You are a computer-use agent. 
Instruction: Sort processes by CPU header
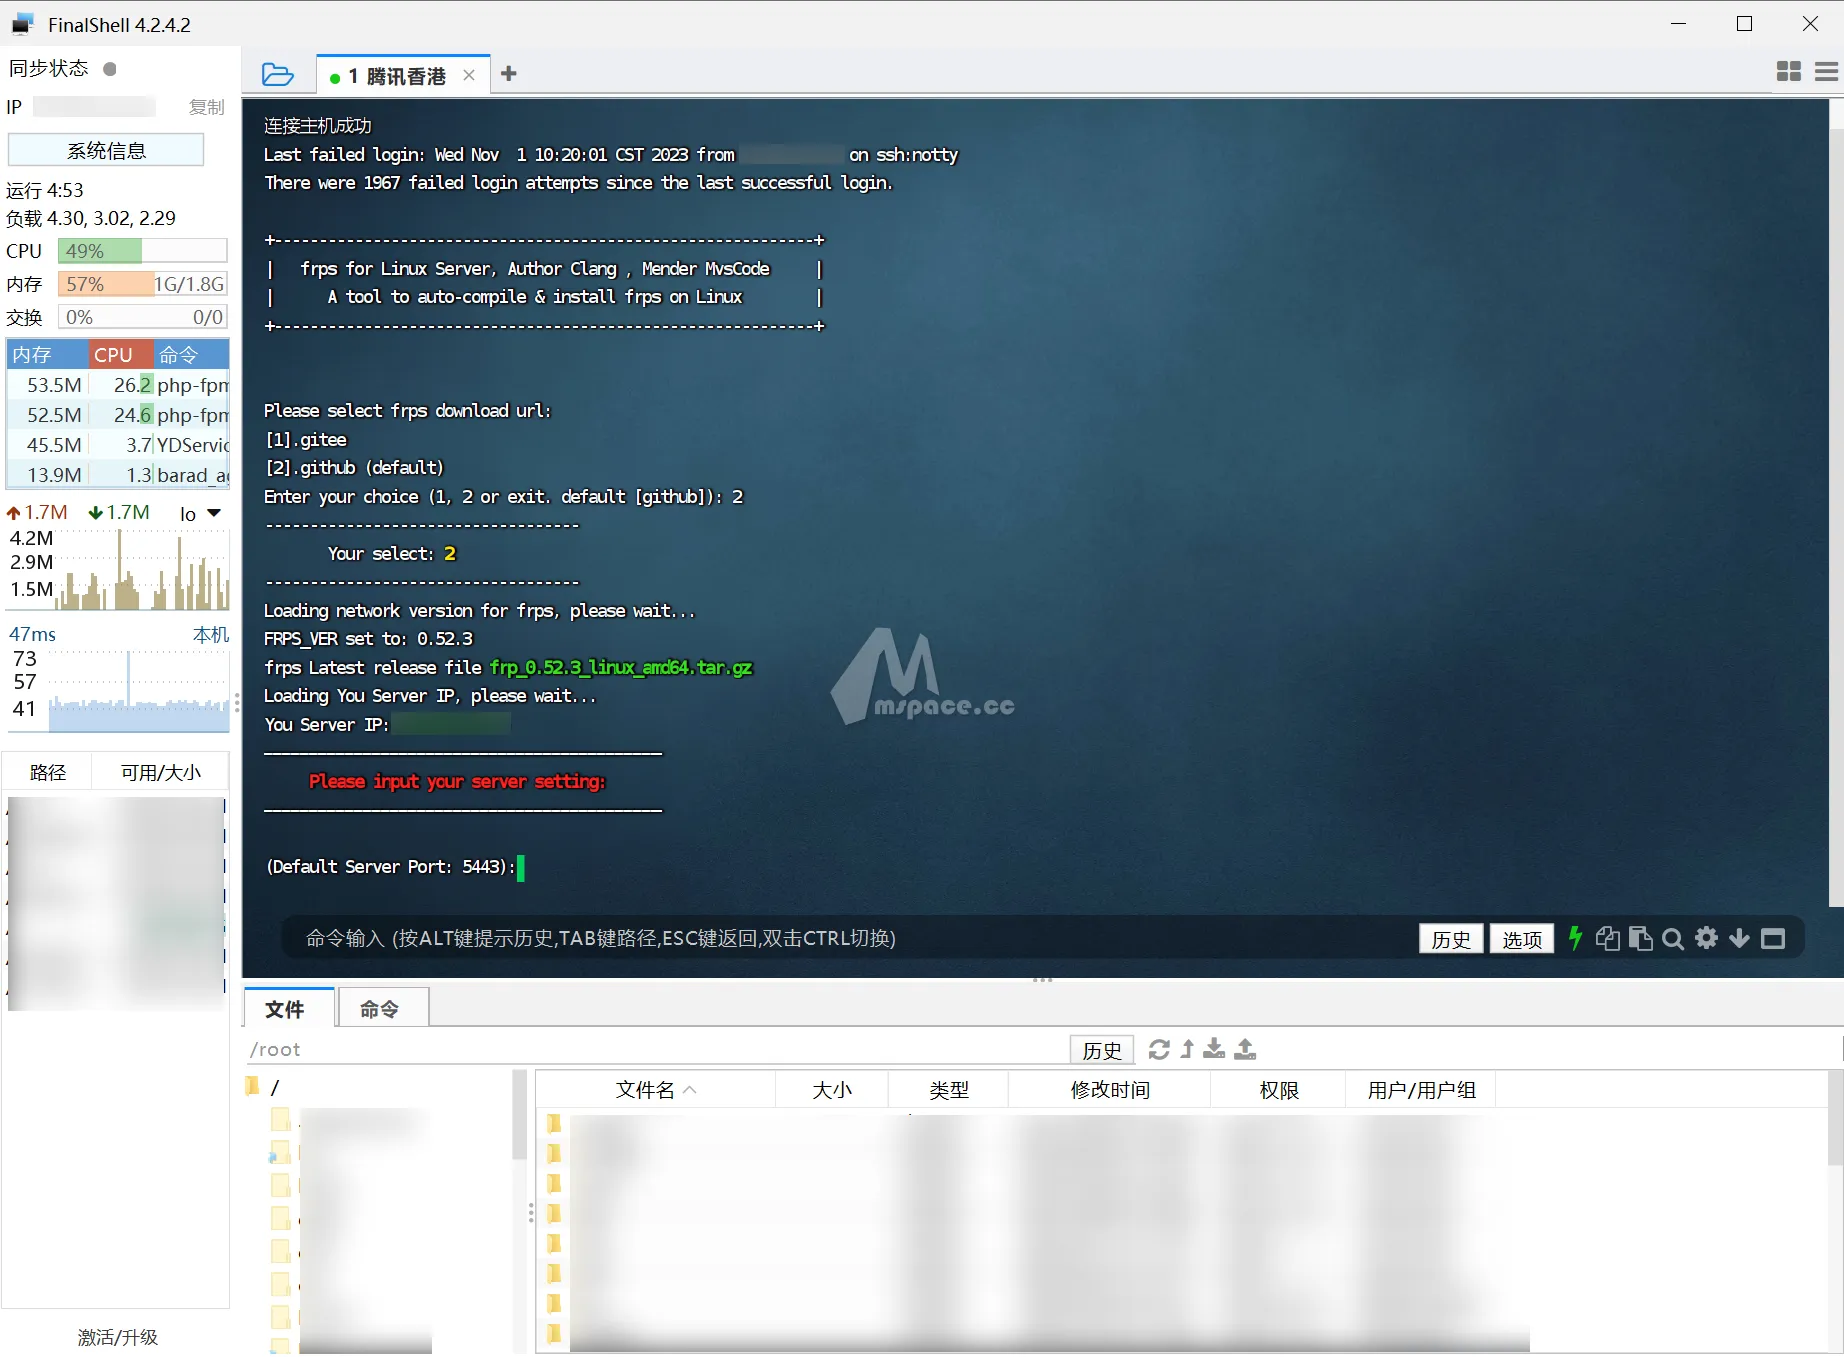point(121,355)
